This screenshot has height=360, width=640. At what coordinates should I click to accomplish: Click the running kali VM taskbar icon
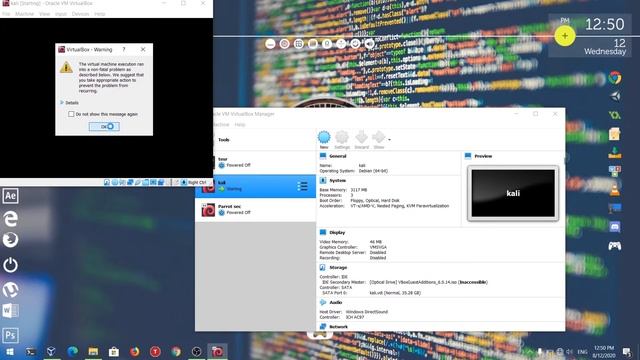217,351
